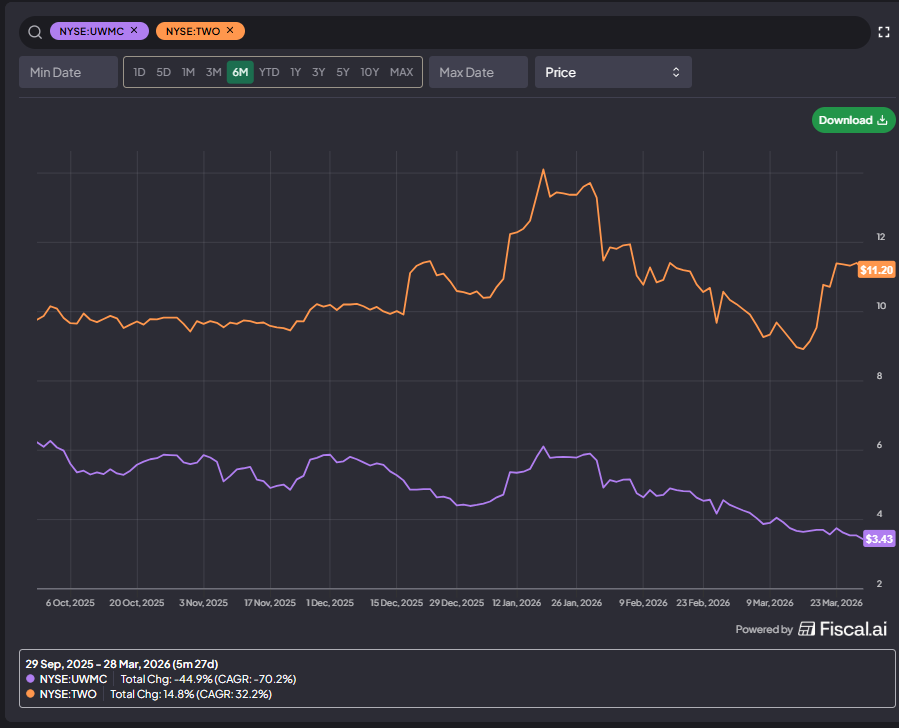Focus the Max Date field
The height and width of the screenshot is (728, 899).
click(x=478, y=72)
